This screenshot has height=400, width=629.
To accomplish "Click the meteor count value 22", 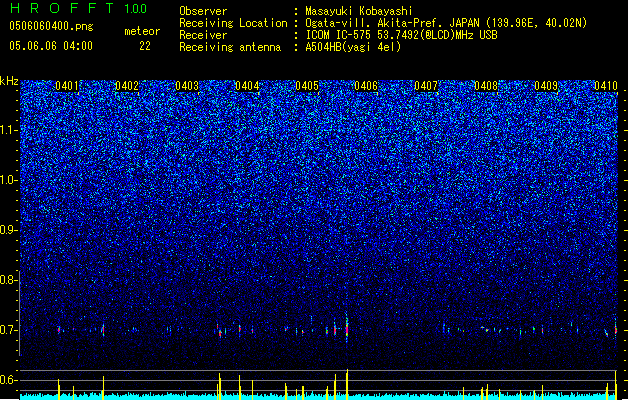I will coord(145,46).
